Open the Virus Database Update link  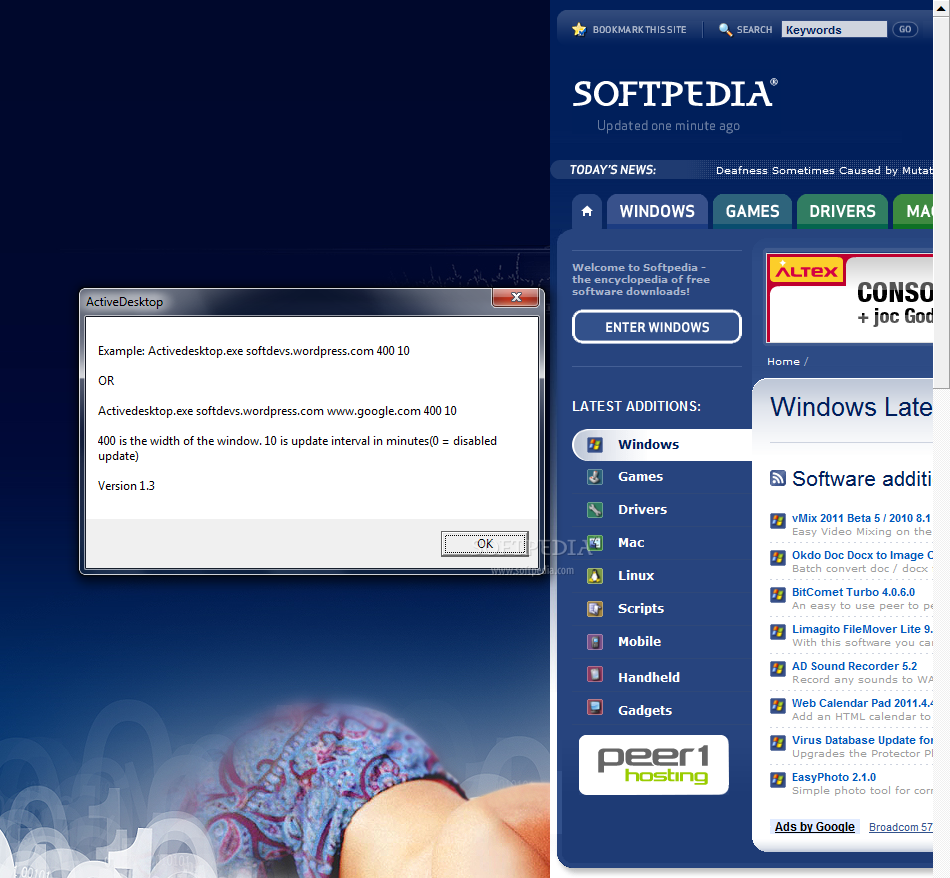click(x=862, y=740)
